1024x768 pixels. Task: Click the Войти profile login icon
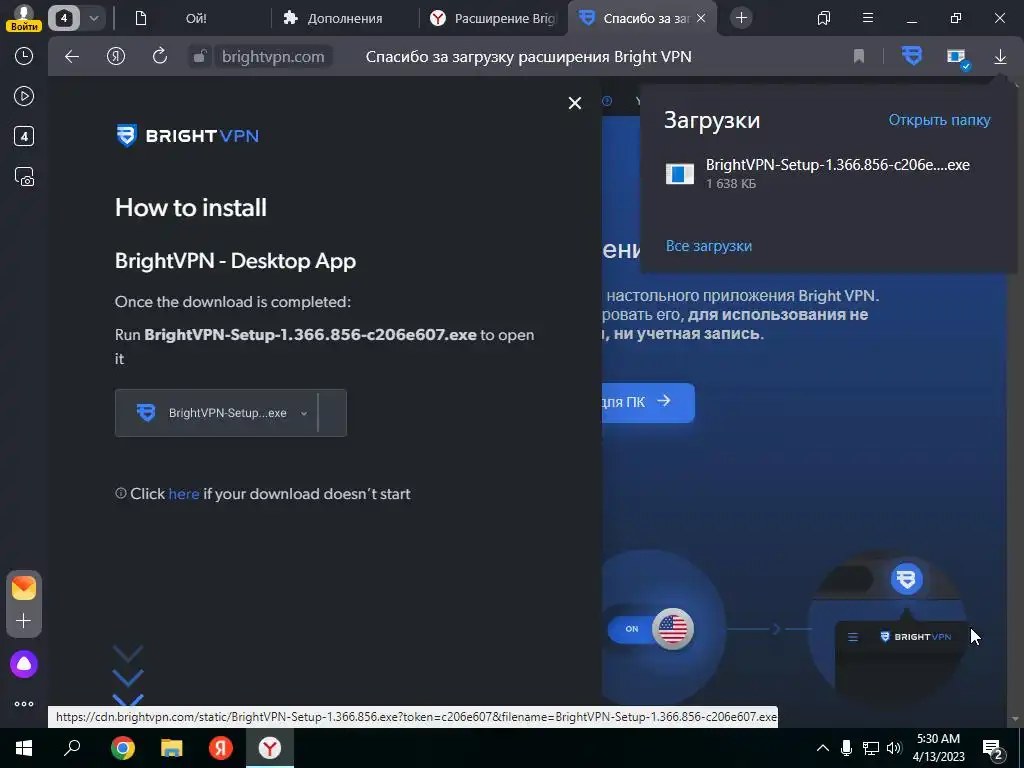(24, 18)
